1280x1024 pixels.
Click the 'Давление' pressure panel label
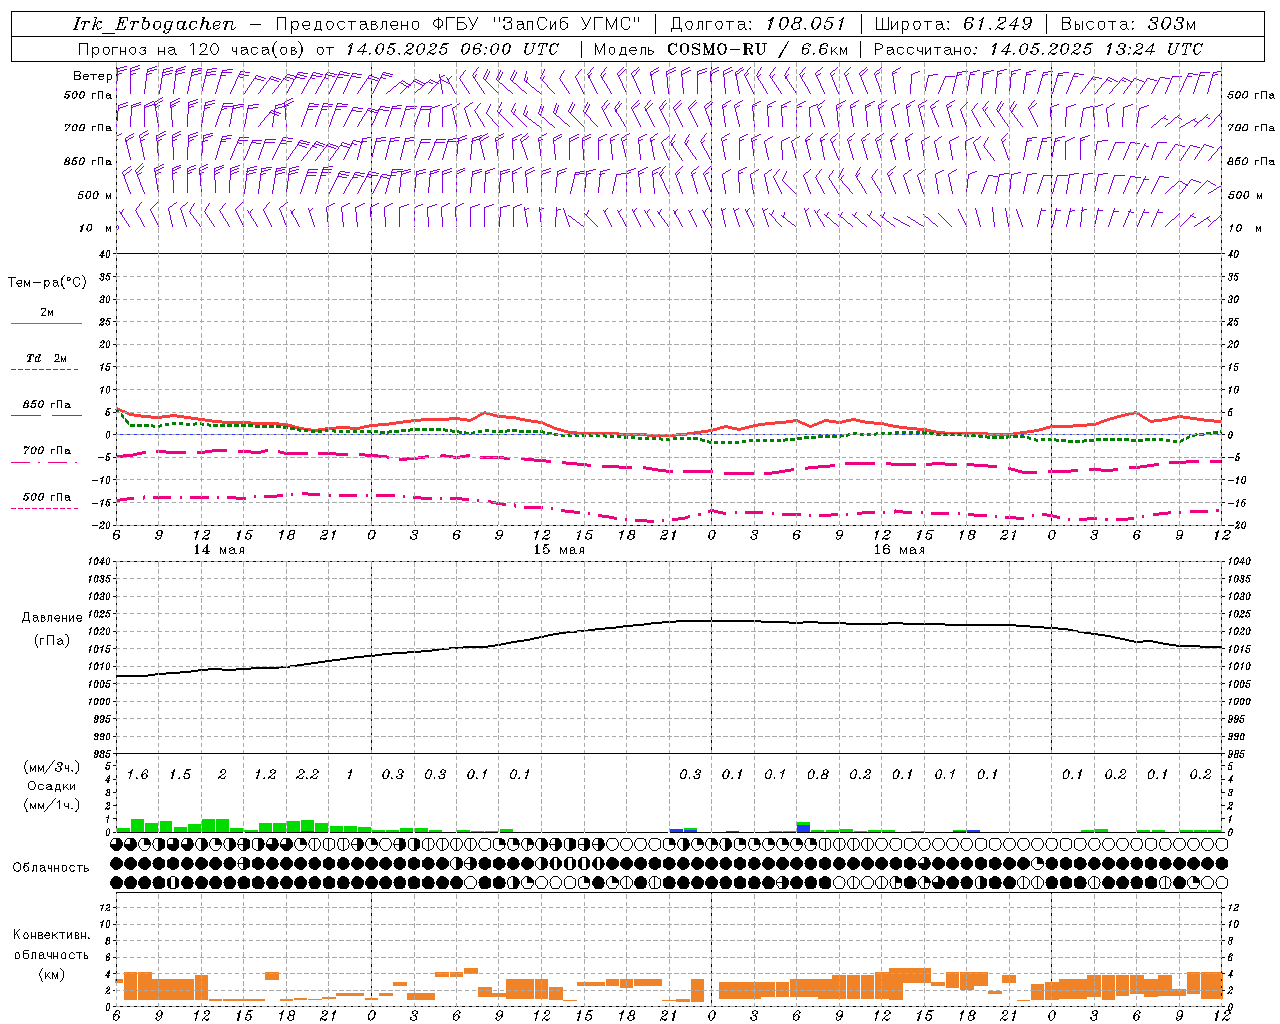[x=51, y=618]
